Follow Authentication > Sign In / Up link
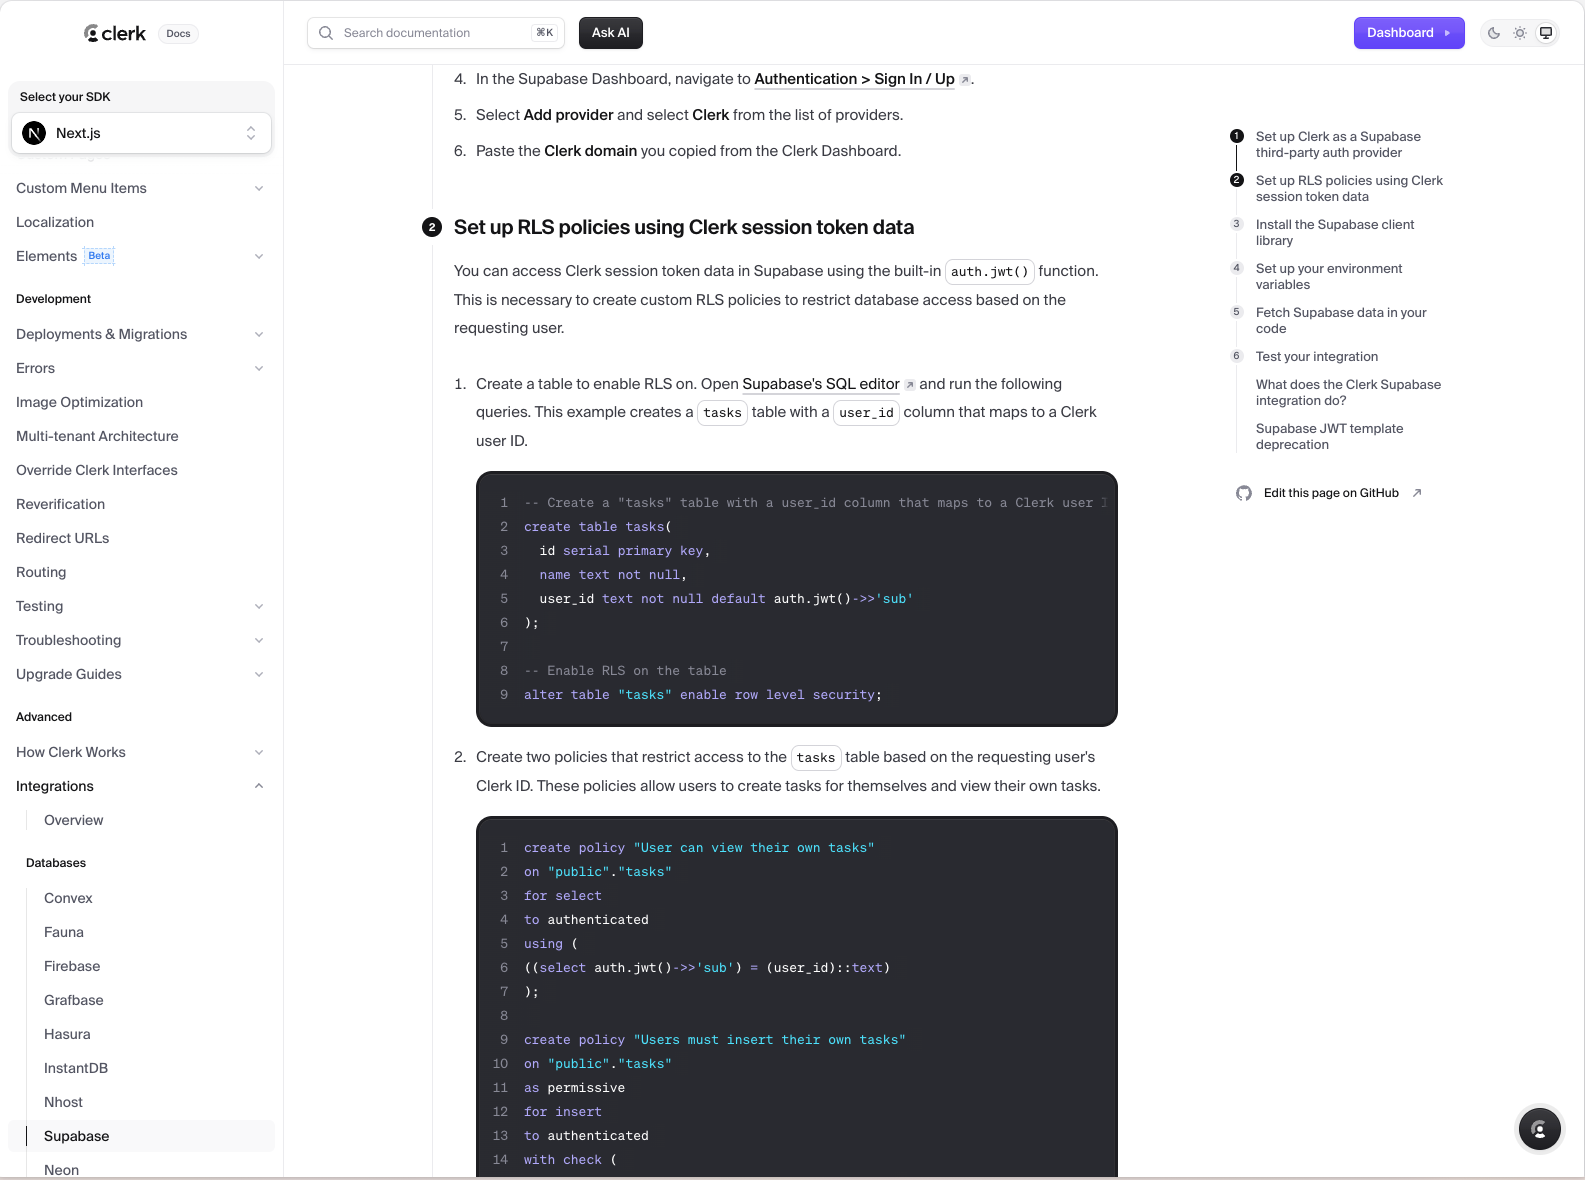 coord(854,79)
